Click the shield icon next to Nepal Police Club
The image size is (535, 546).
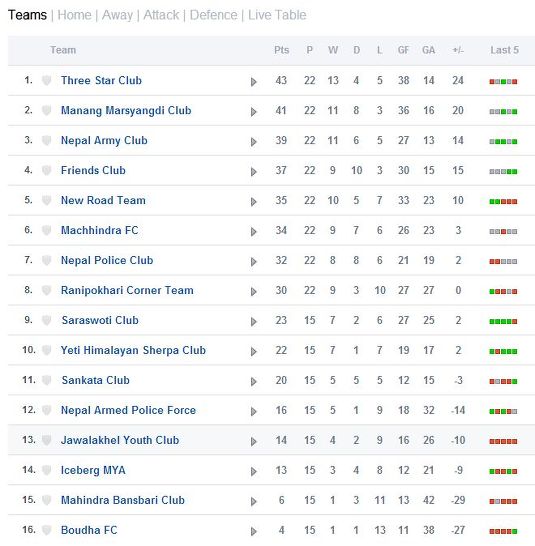[46, 260]
